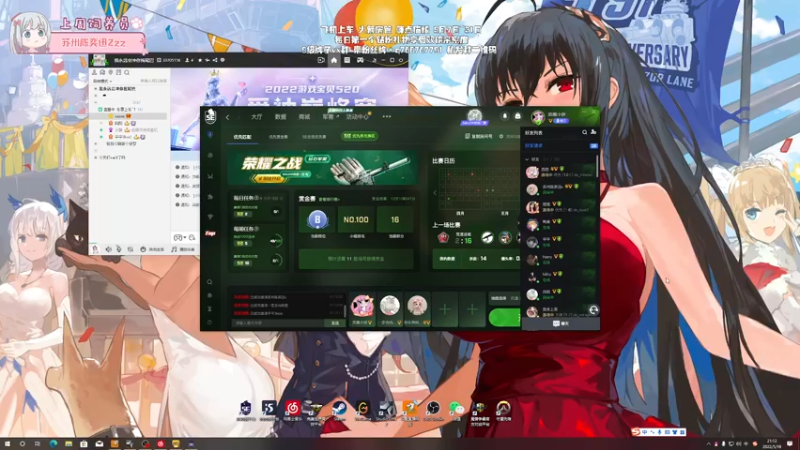Image resolution: width=800 pixels, height=450 pixels.
Task: Click the green start match button
Action: 505,317
